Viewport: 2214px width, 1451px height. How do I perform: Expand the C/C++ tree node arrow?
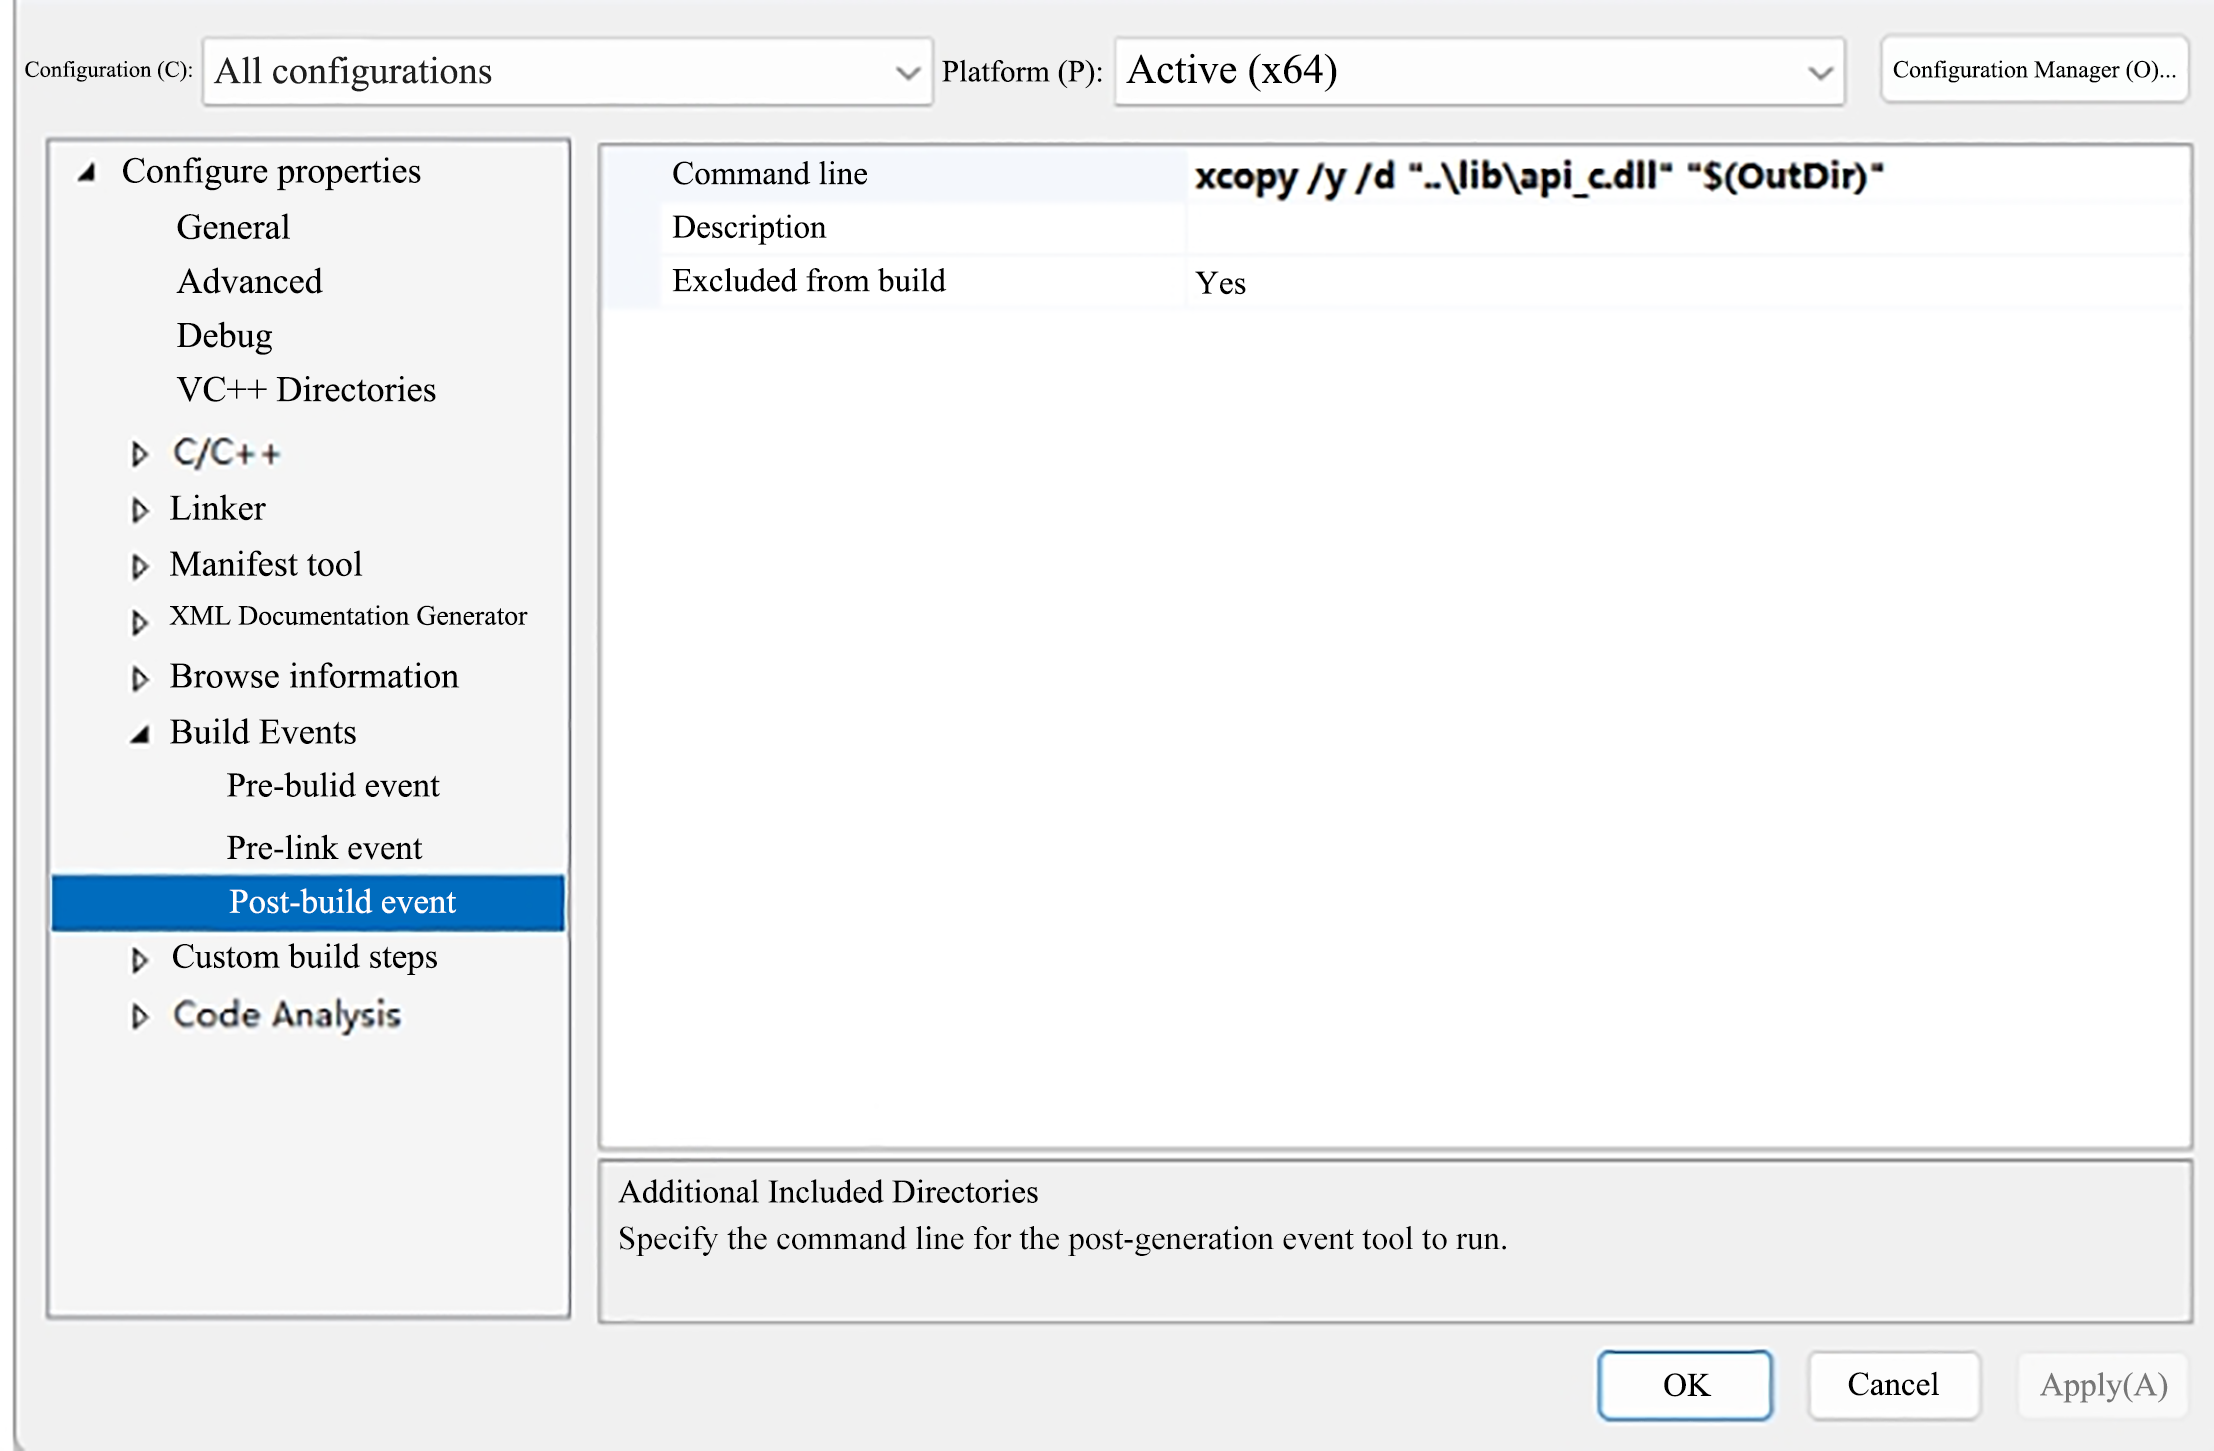point(139,454)
